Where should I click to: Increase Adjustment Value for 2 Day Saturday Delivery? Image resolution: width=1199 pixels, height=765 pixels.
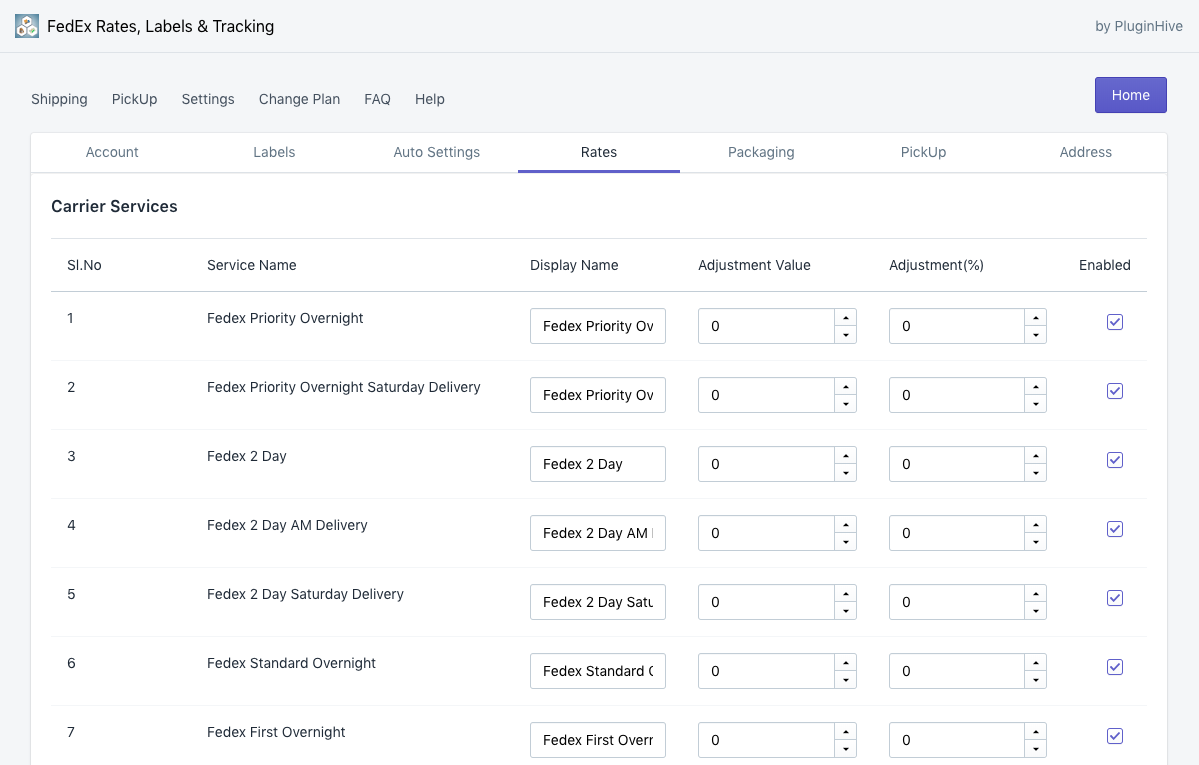[x=845, y=594]
